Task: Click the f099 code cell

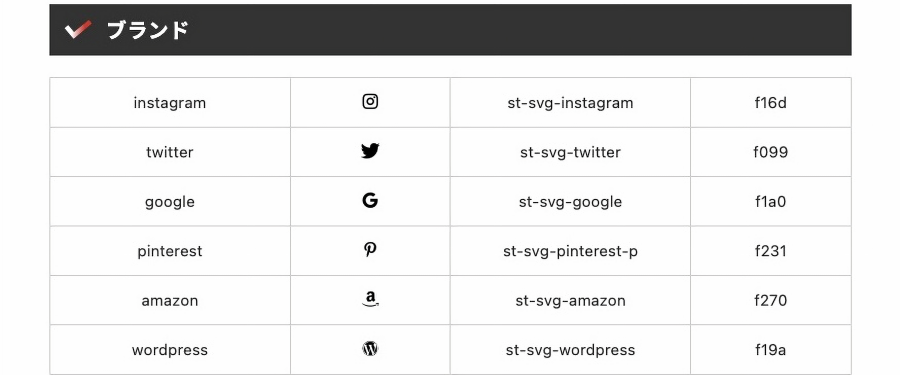Action: tap(770, 152)
